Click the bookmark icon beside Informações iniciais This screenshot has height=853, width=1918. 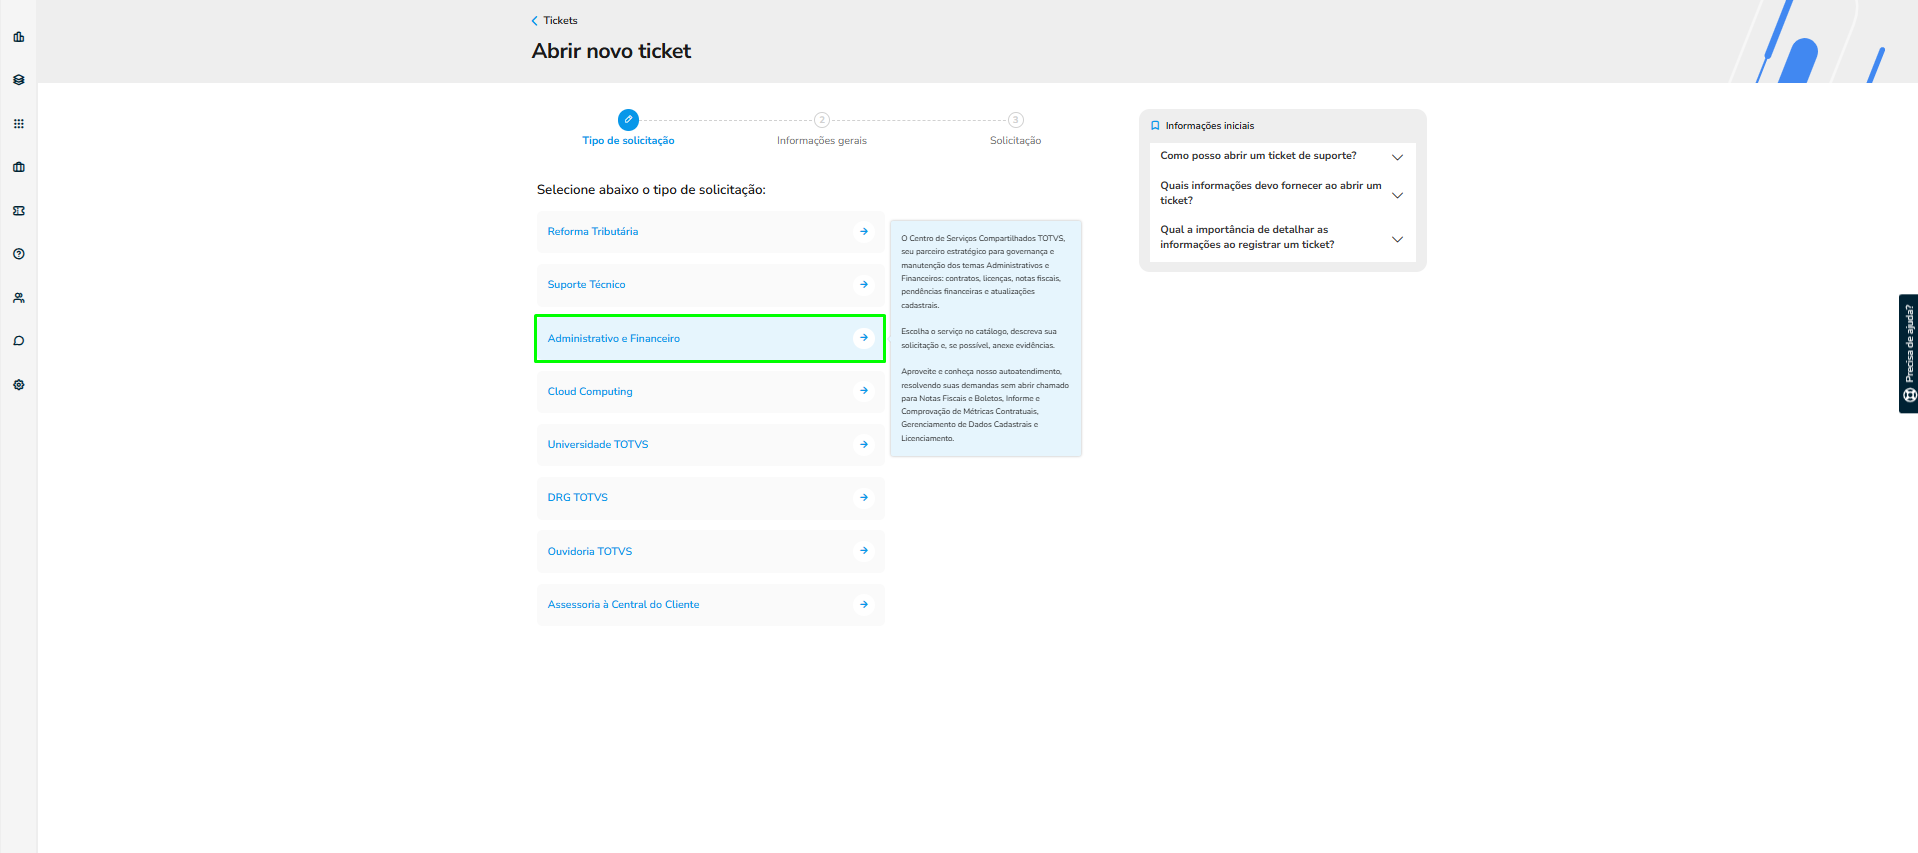1155,126
